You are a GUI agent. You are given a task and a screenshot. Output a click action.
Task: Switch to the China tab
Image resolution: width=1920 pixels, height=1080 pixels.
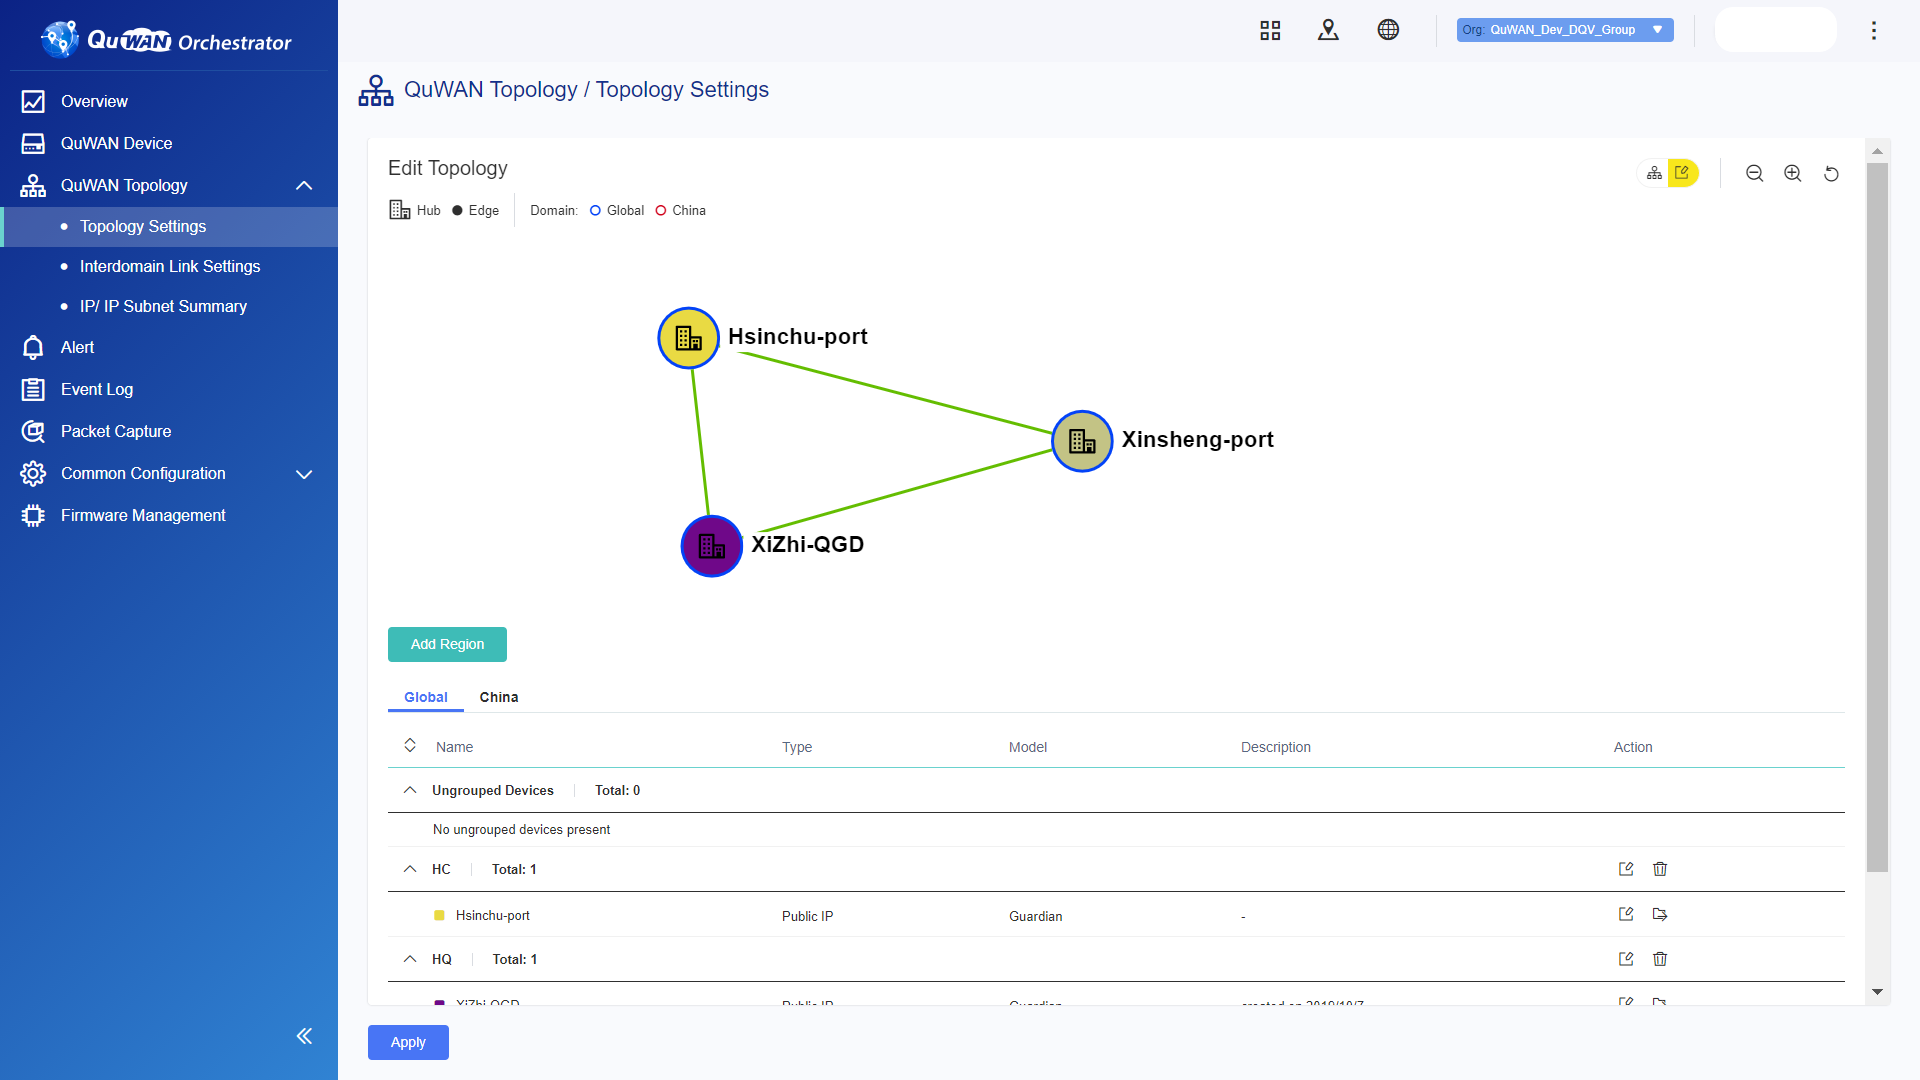tap(499, 697)
